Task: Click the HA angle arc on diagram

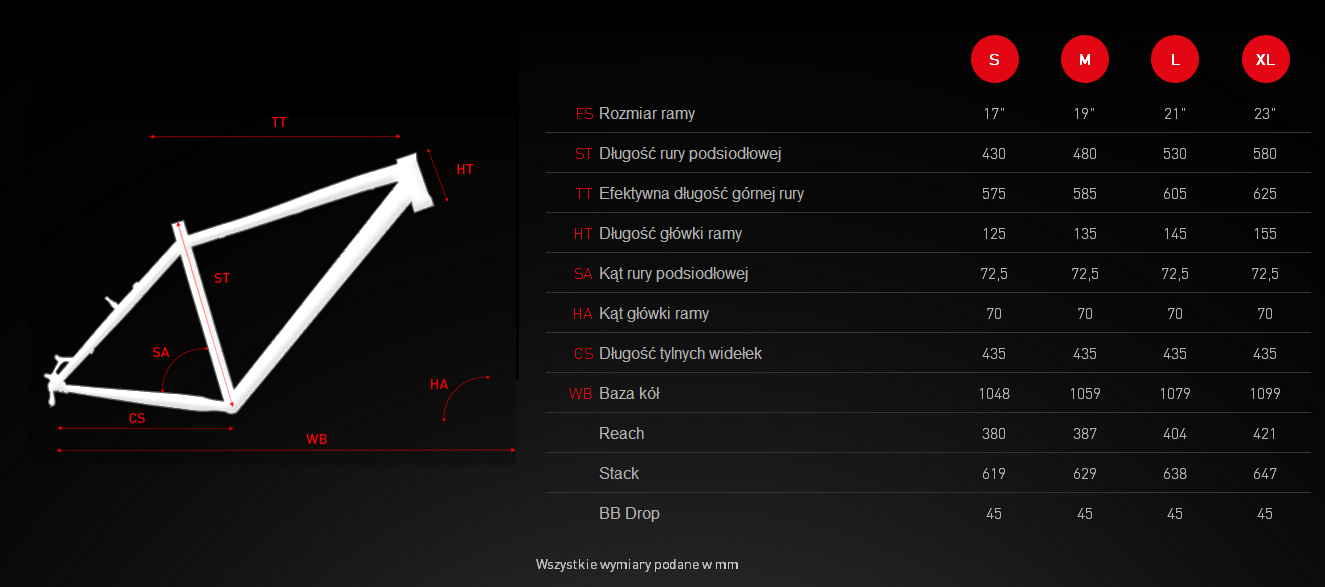Action: (x=464, y=397)
